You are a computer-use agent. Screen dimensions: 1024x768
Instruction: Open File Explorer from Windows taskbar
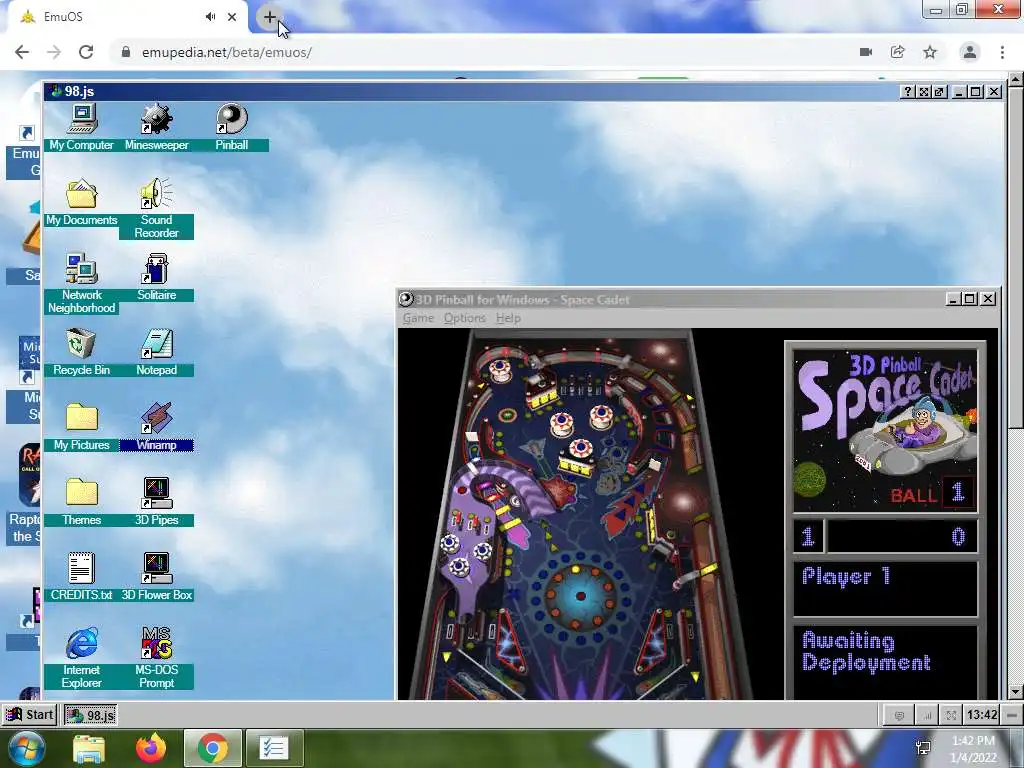coord(89,749)
